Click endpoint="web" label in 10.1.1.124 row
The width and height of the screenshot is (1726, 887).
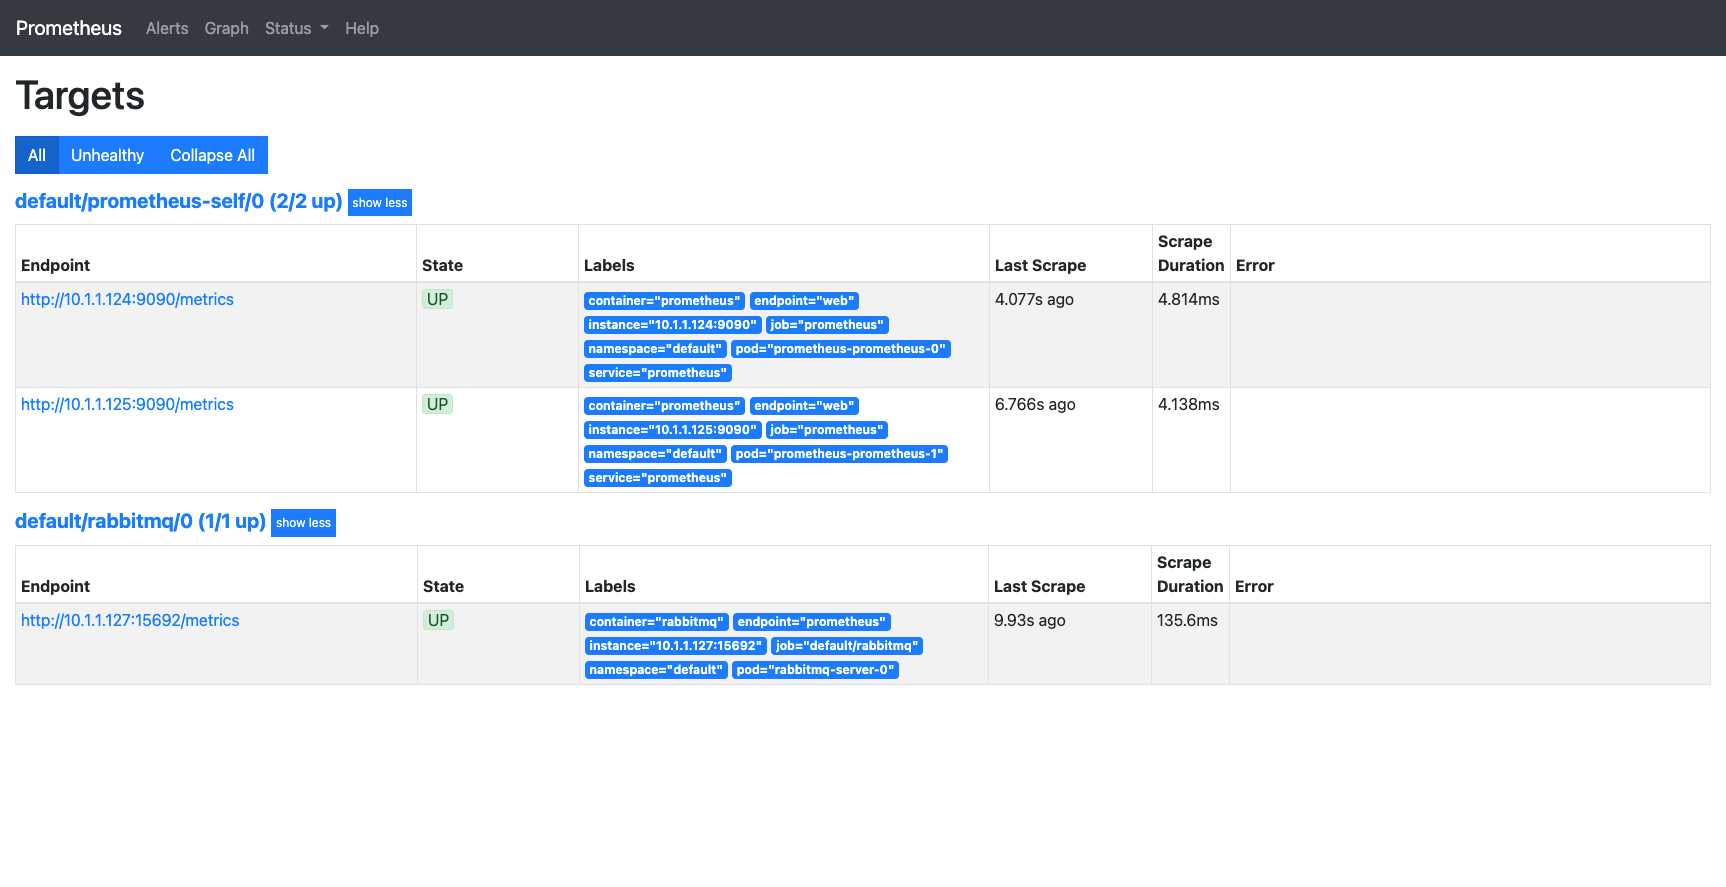804,301
